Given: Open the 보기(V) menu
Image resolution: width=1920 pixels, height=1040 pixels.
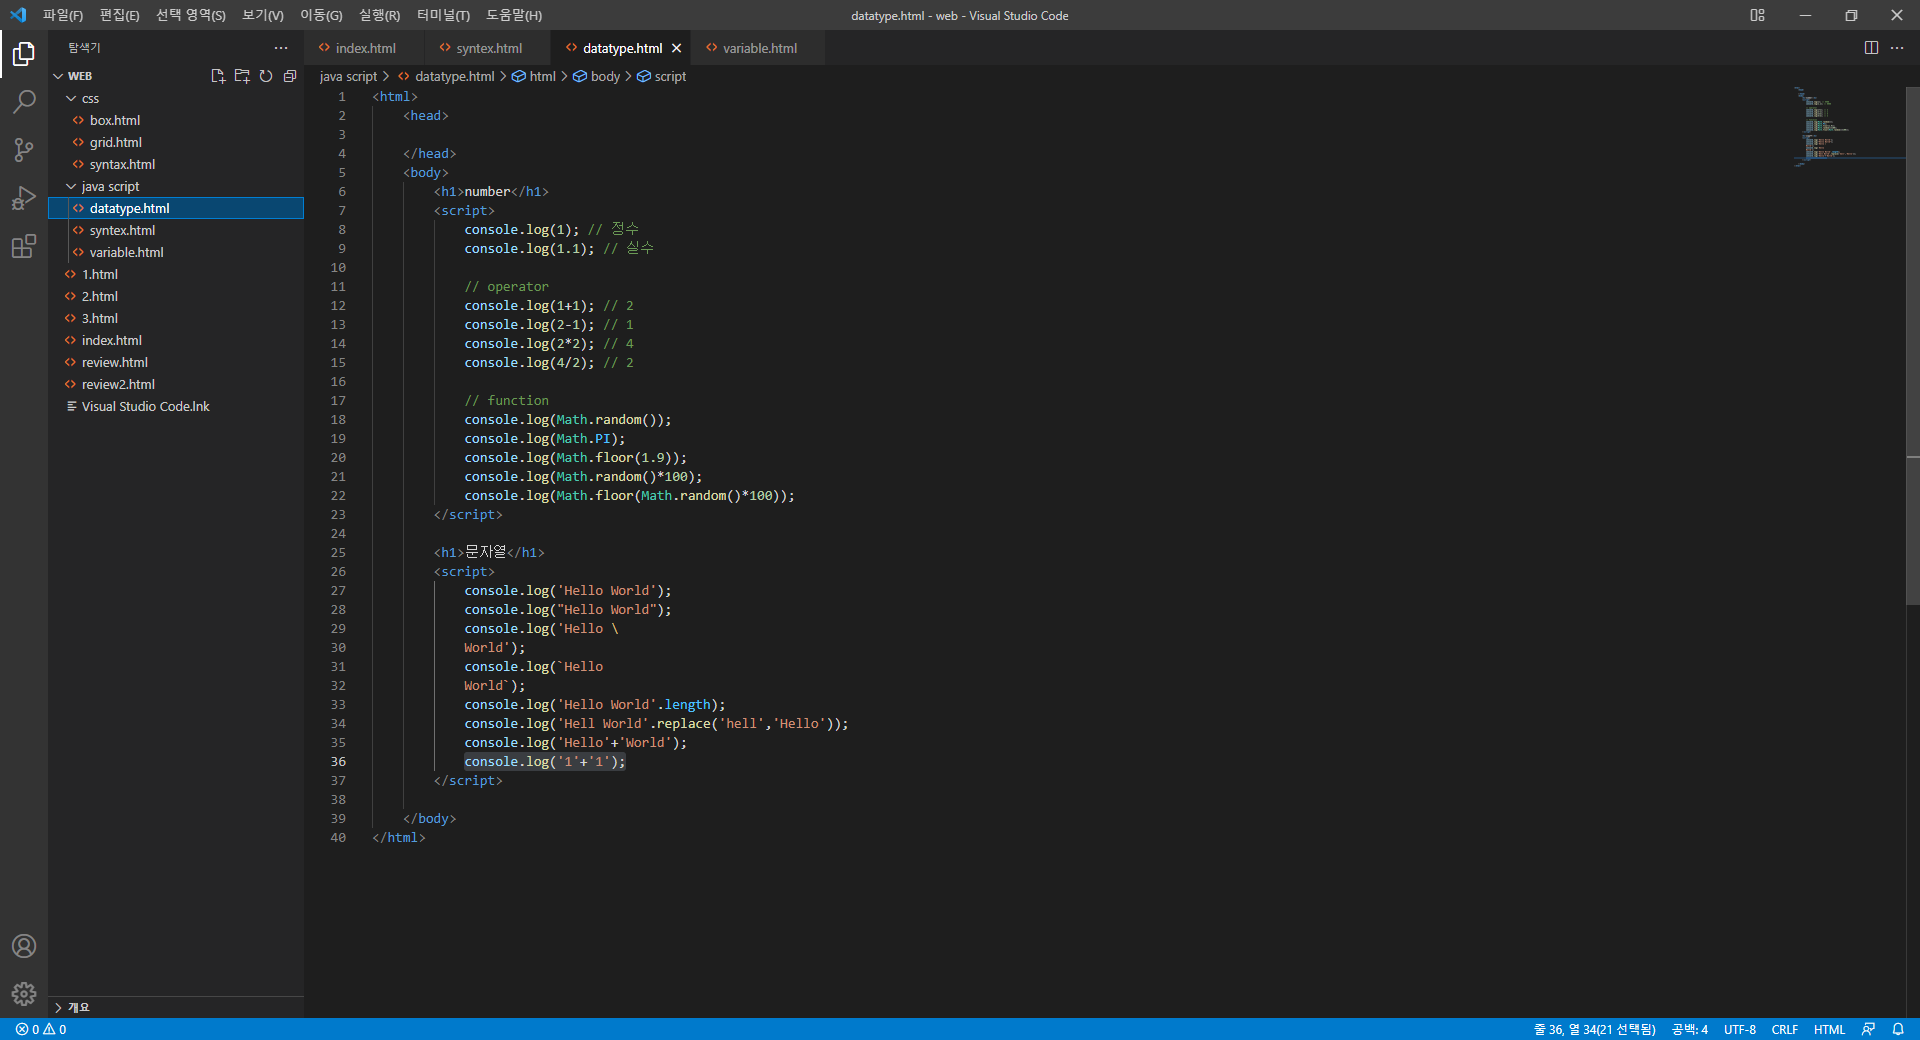Looking at the screenshot, I should pos(263,15).
